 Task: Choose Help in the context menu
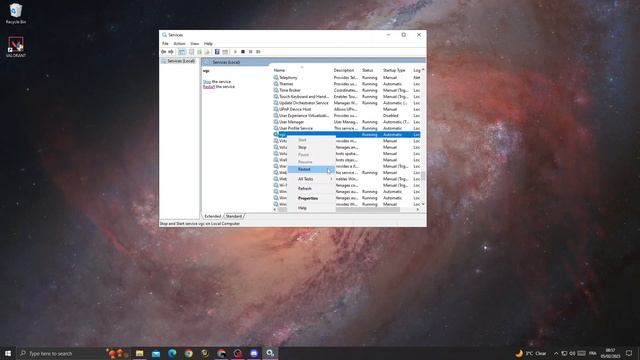311,208
